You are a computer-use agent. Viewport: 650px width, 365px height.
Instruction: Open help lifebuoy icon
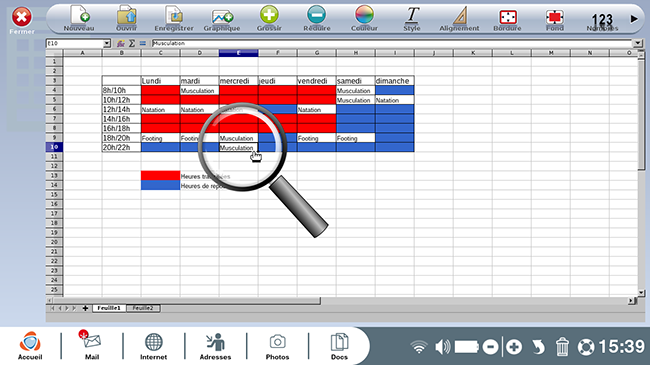click(x=586, y=347)
